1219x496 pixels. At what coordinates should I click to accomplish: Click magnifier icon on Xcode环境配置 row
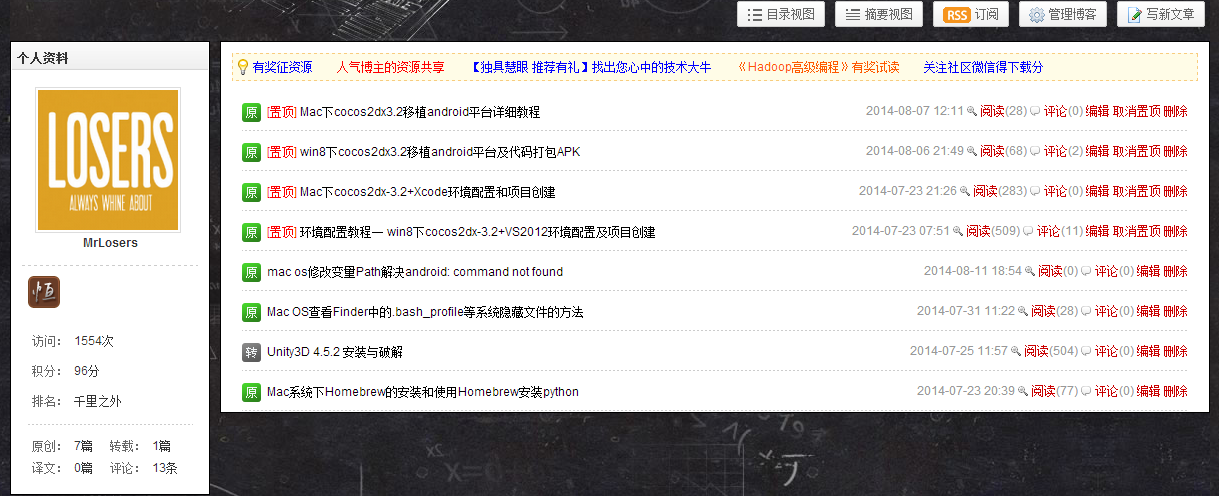pyautogui.click(x=966, y=192)
